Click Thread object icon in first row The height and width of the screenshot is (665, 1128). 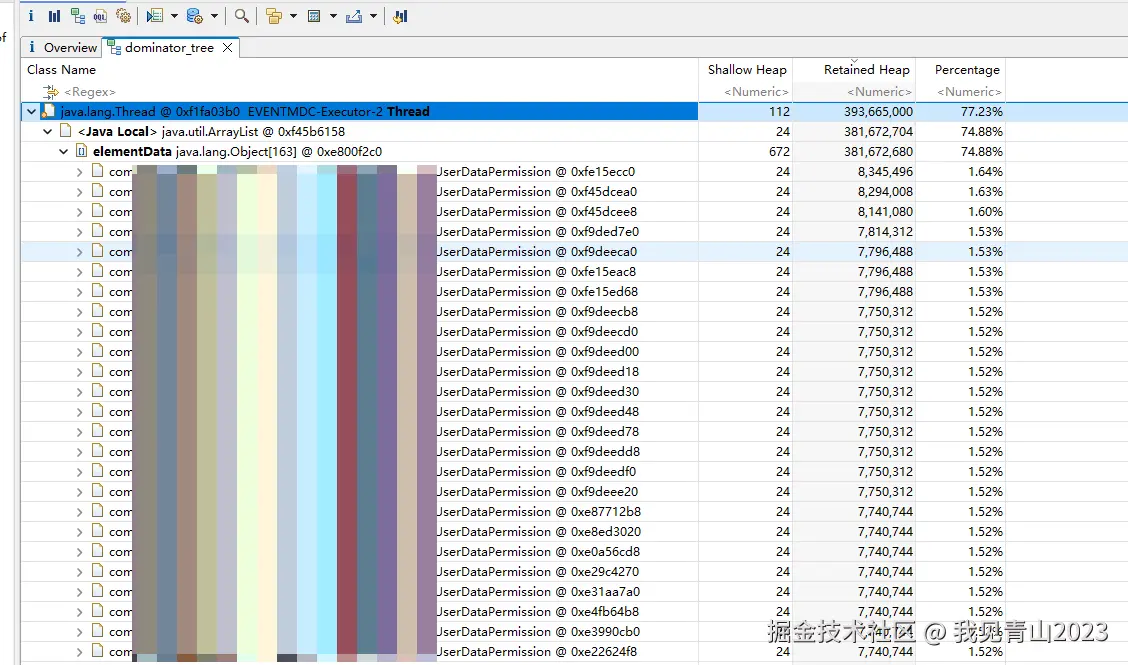click(48, 111)
